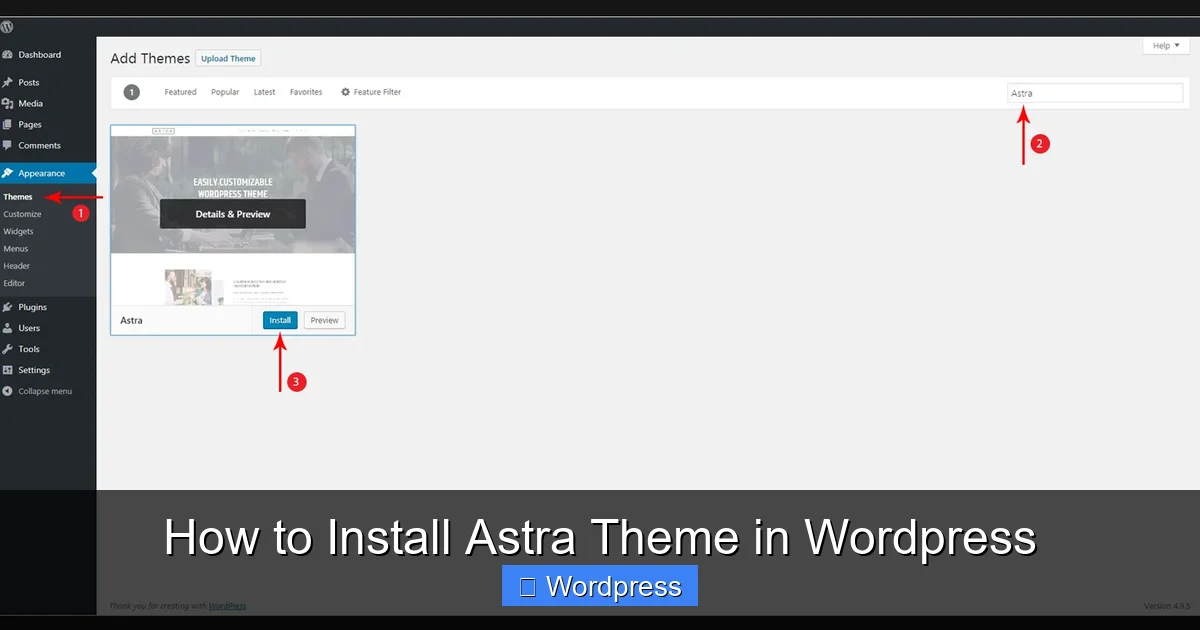Open Header submenu item
Image resolution: width=1200 pixels, height=630 pixels.
point(17,266)
